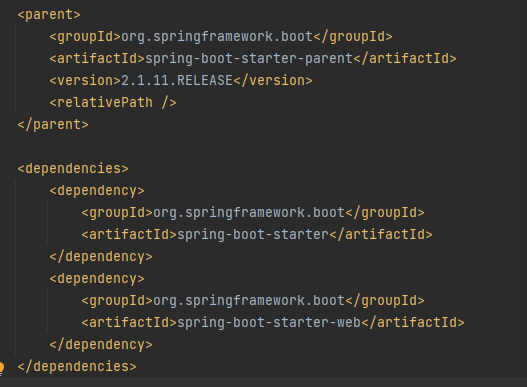The width and height of the screenshot is (527, 387).
Task: Click the last </dependency> closing tag
Action: (x=101, y=345)
